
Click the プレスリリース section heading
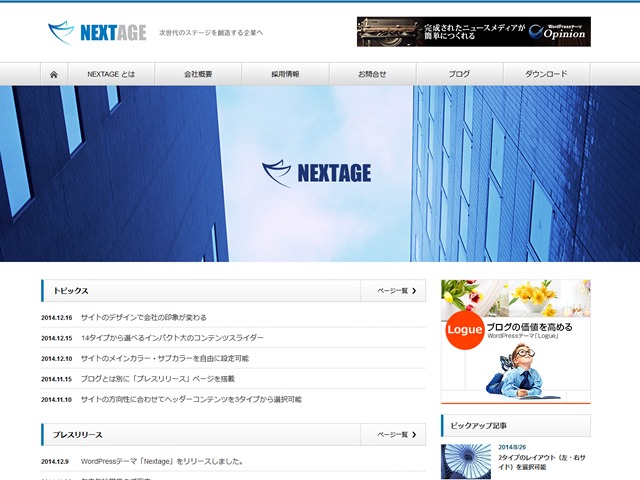point(78,435)
